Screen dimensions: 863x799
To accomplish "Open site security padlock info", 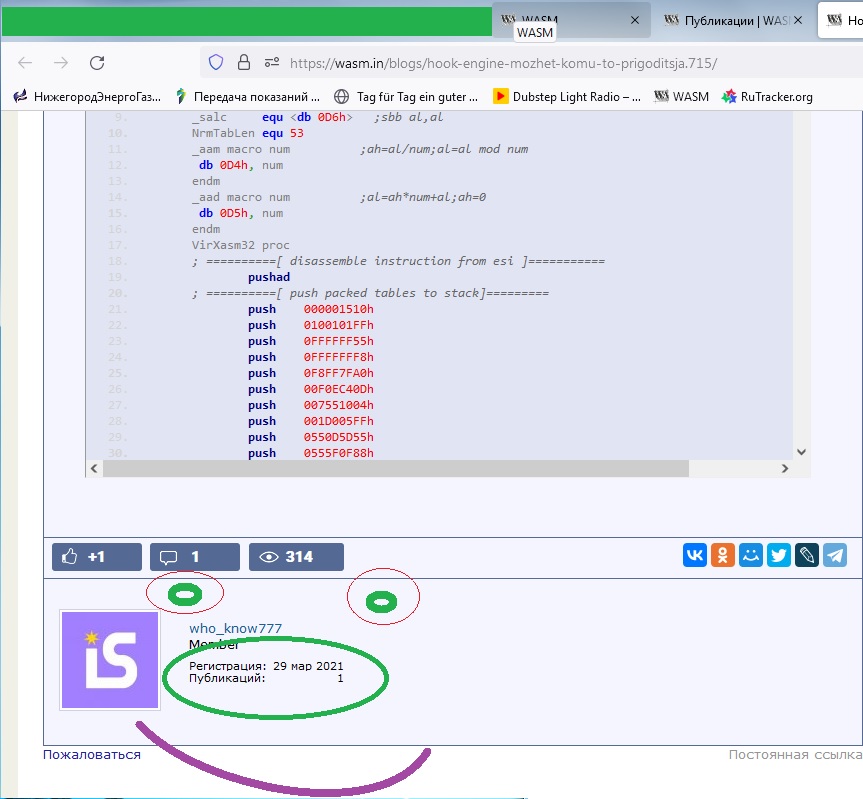I will [x=243, y=63].
